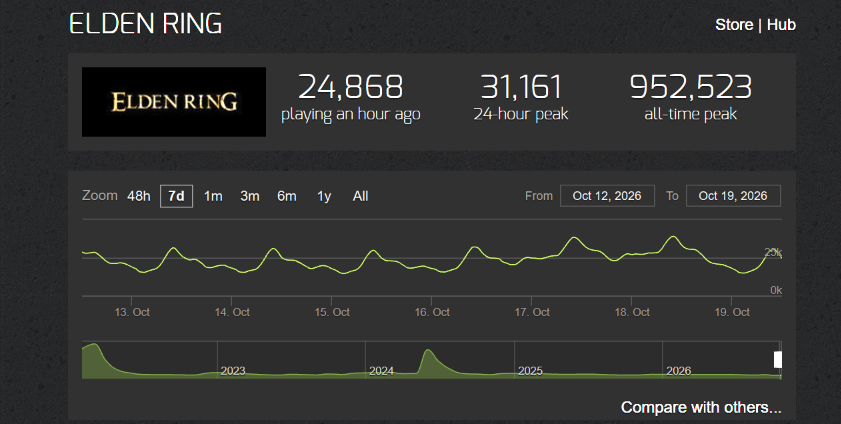841x424 pixels.
Task: Open the Store link
Action: pos(734,25)
